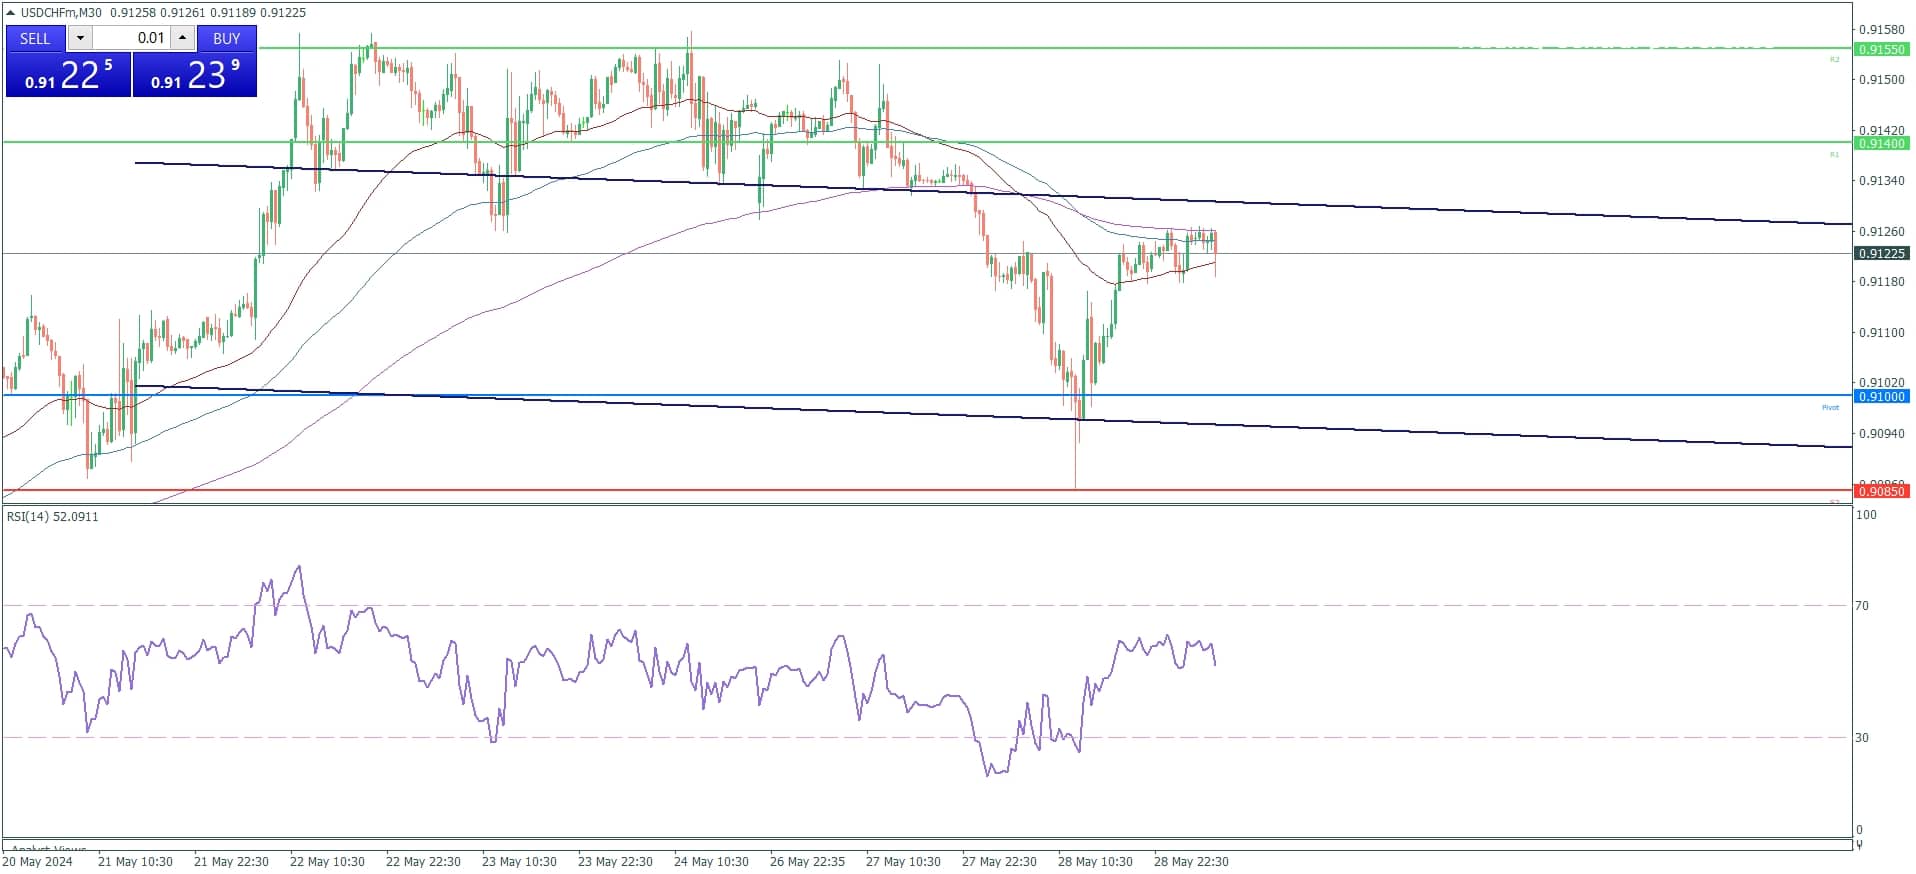This screenshot has width=1916, height=874.
Task: Click the 24 May 10:30 time label
Action: click(711, 862)
